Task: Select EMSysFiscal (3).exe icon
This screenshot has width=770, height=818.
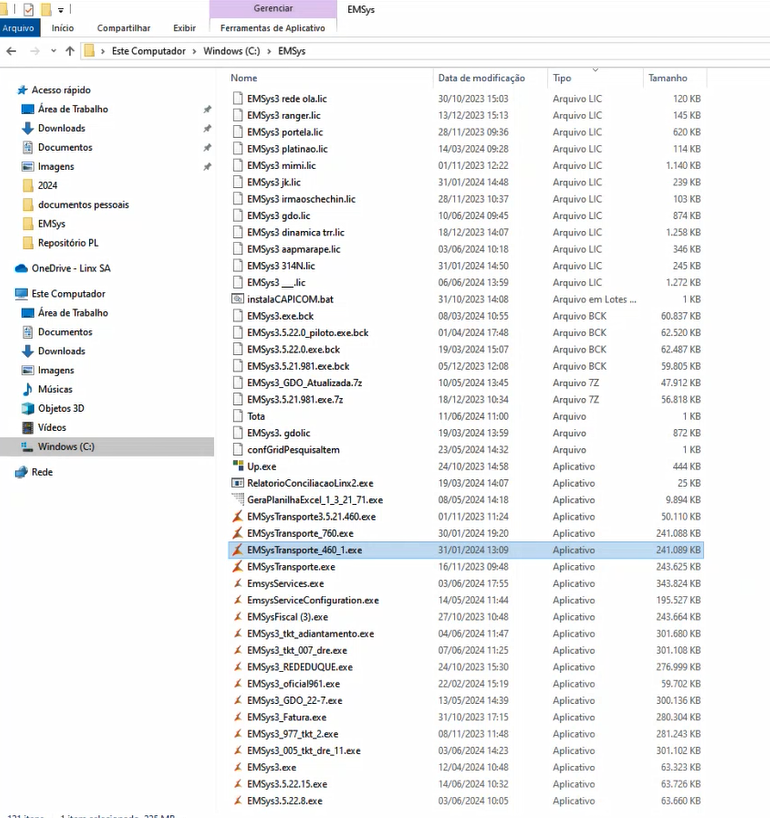Action: pyautogui.click(x=238, y=617)
